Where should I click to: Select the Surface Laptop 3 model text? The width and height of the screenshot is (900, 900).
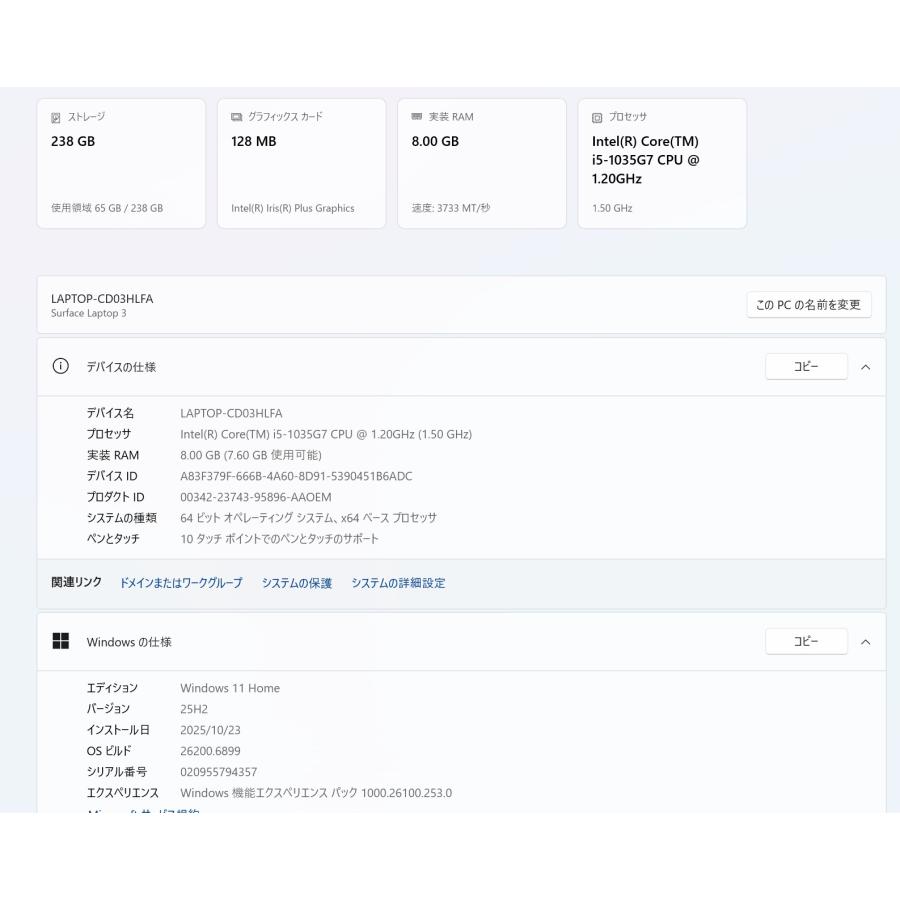88,313
